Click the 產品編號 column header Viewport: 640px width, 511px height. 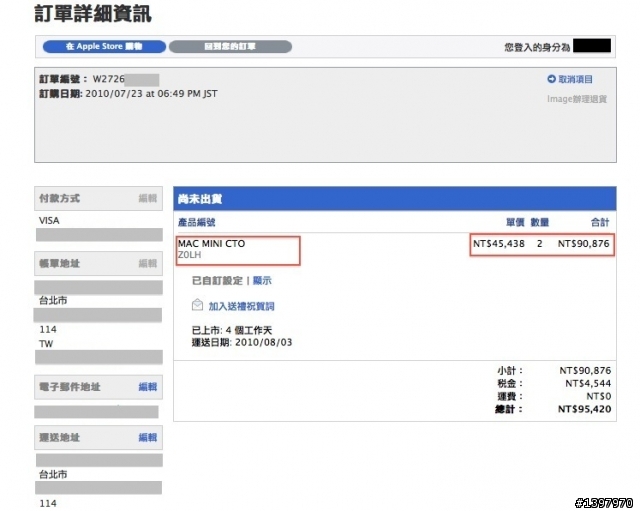click(196, 222)
